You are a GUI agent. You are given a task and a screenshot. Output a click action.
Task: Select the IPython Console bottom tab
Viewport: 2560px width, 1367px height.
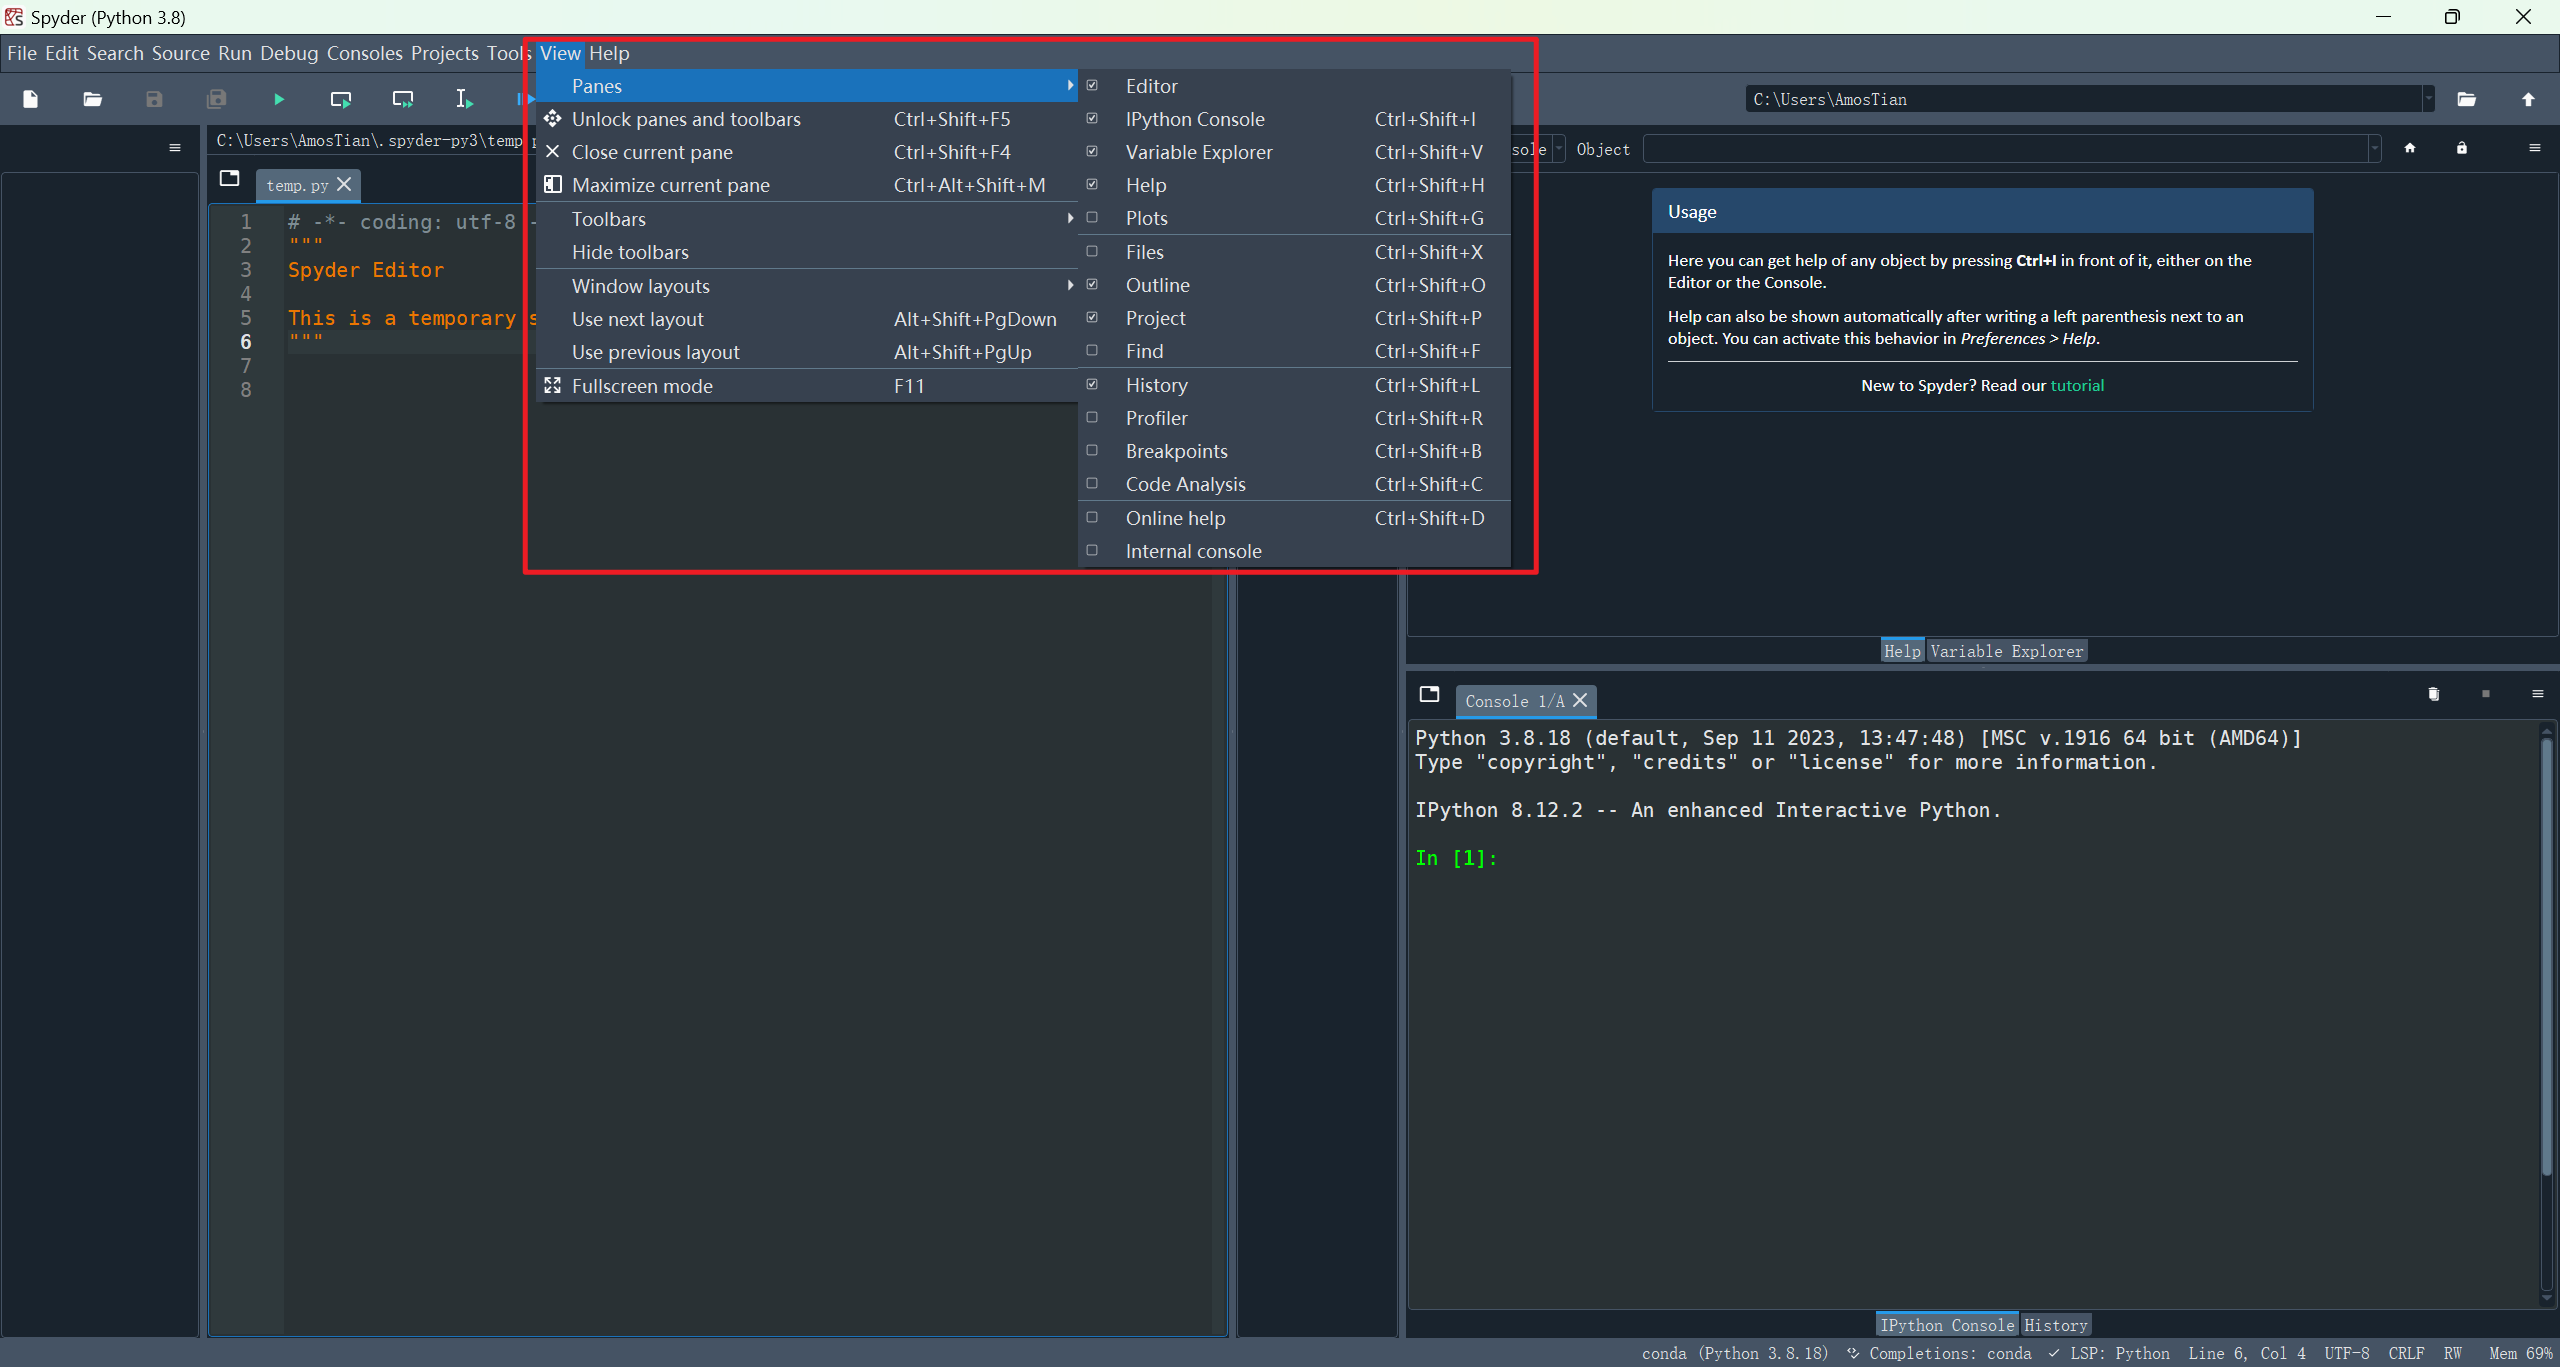pos(1947,1325)
